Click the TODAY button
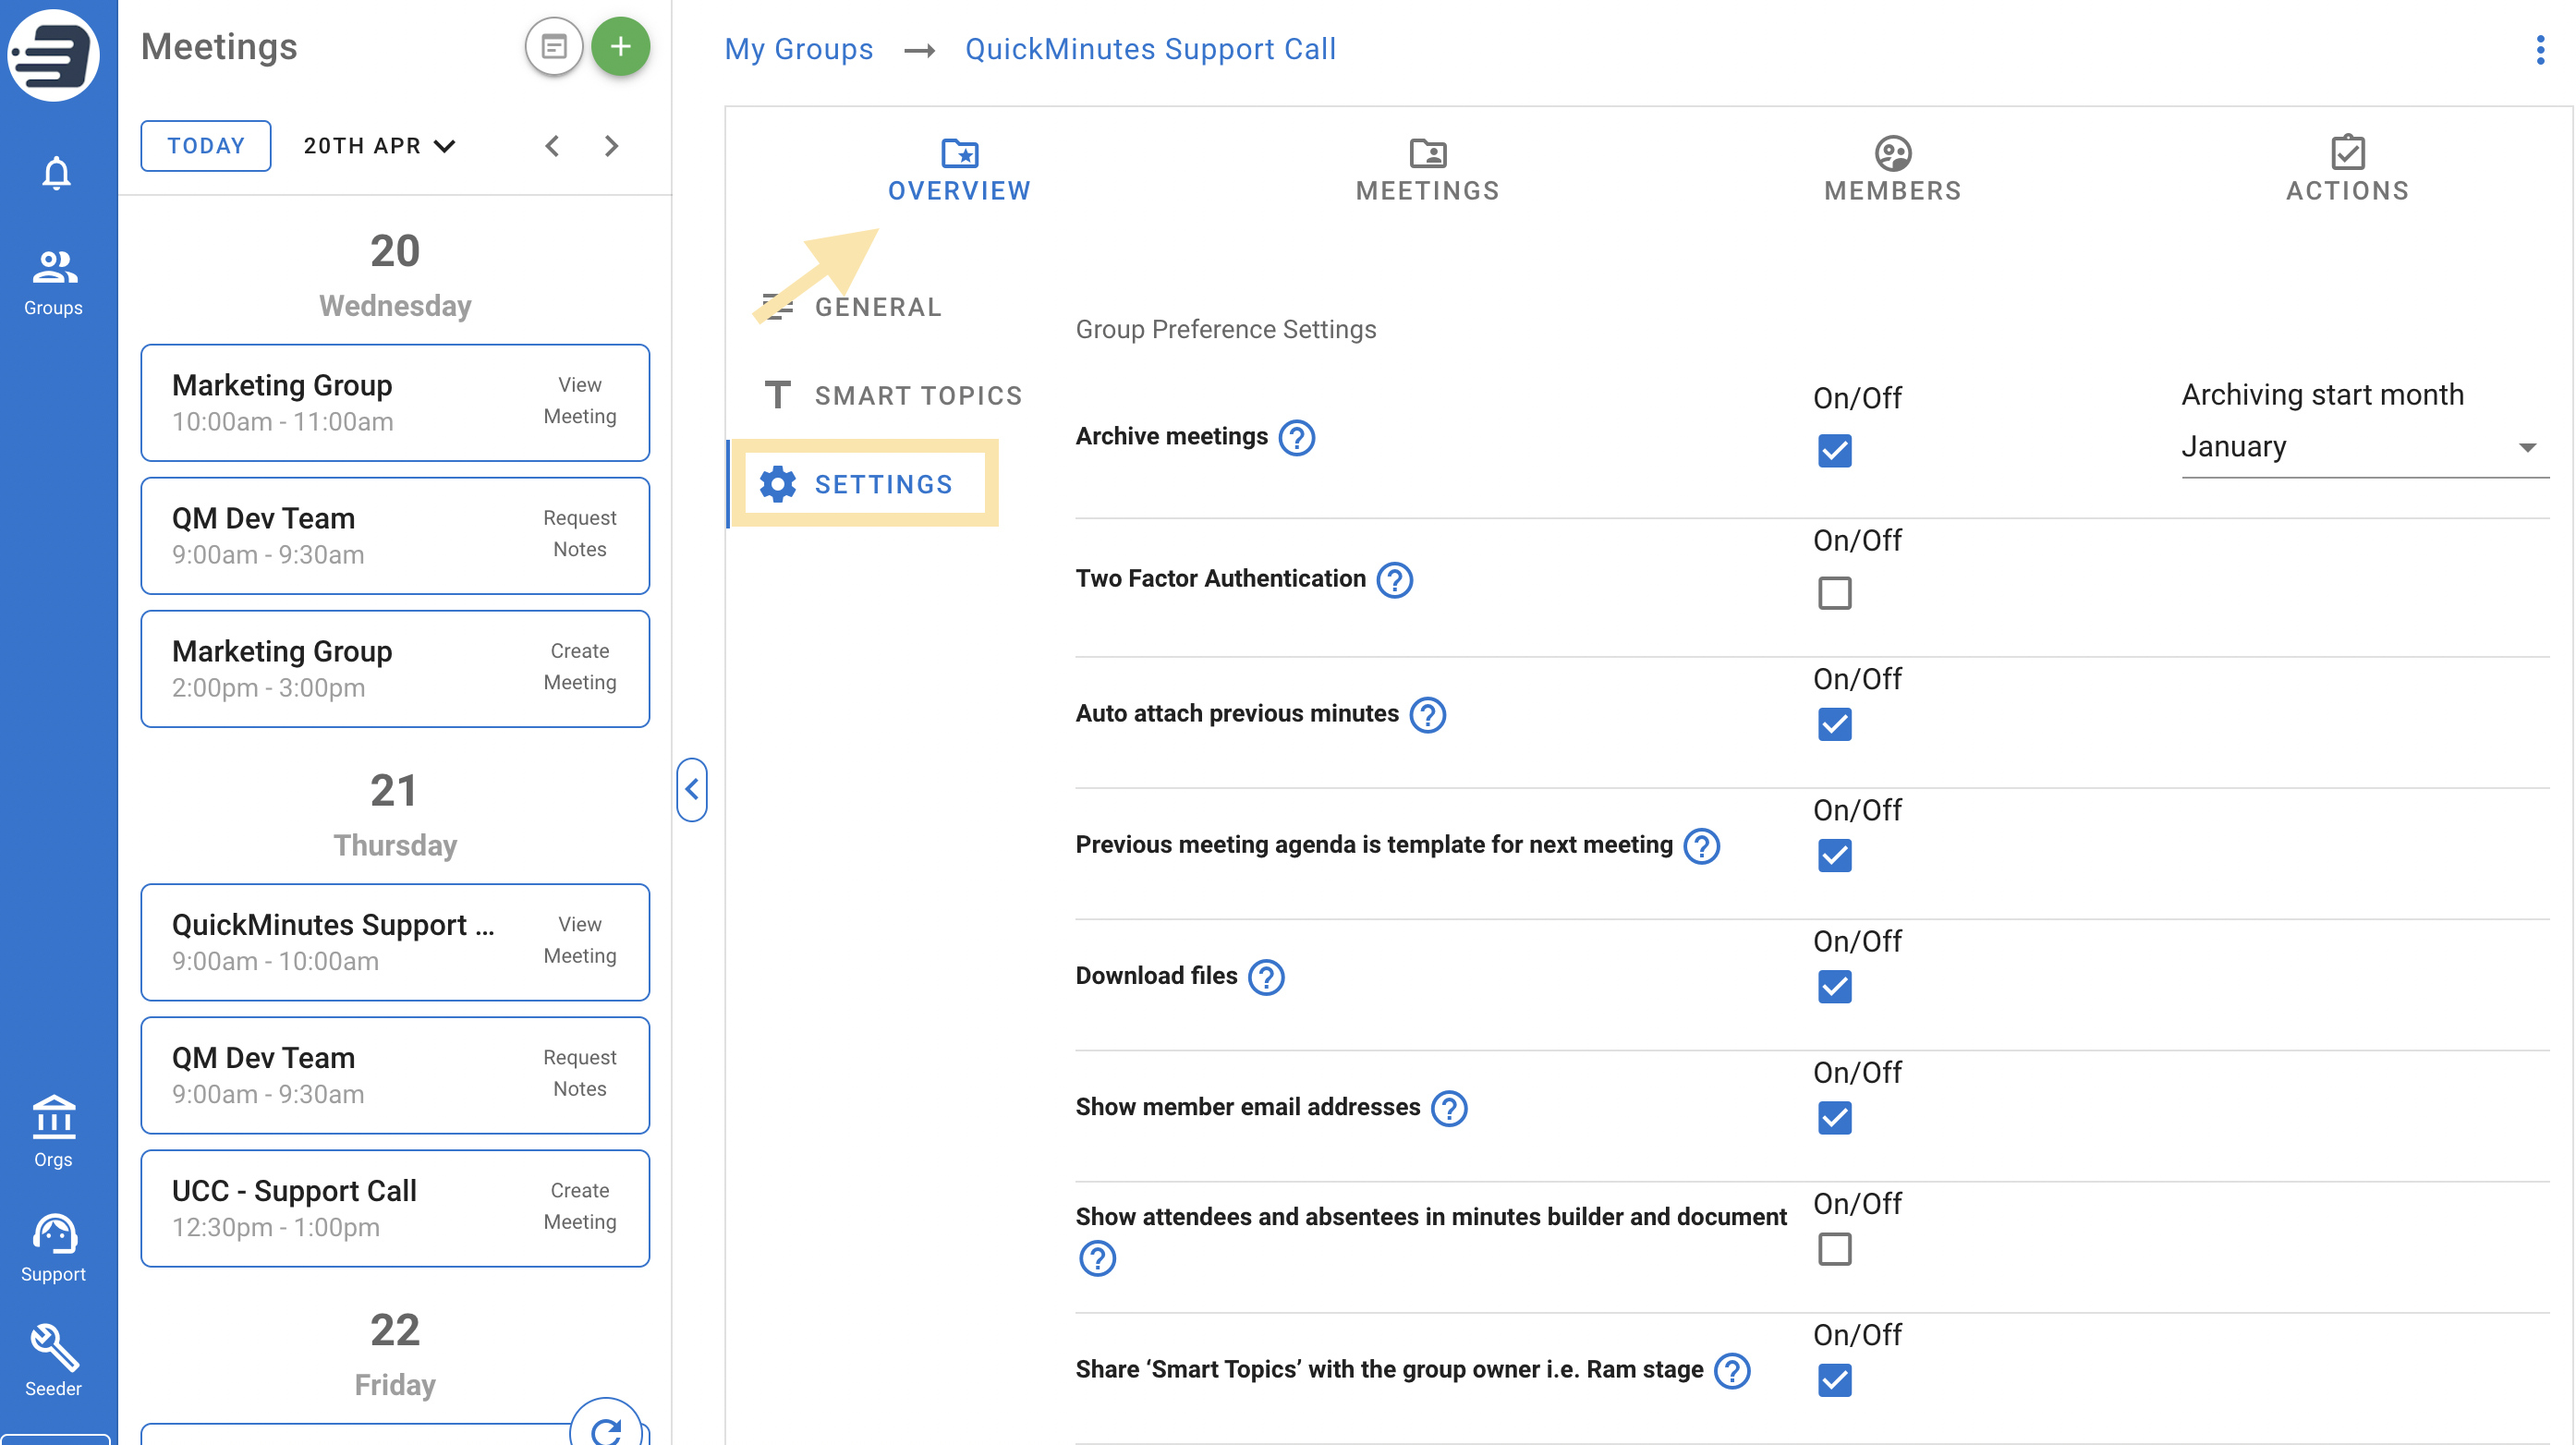 point(206,146)
